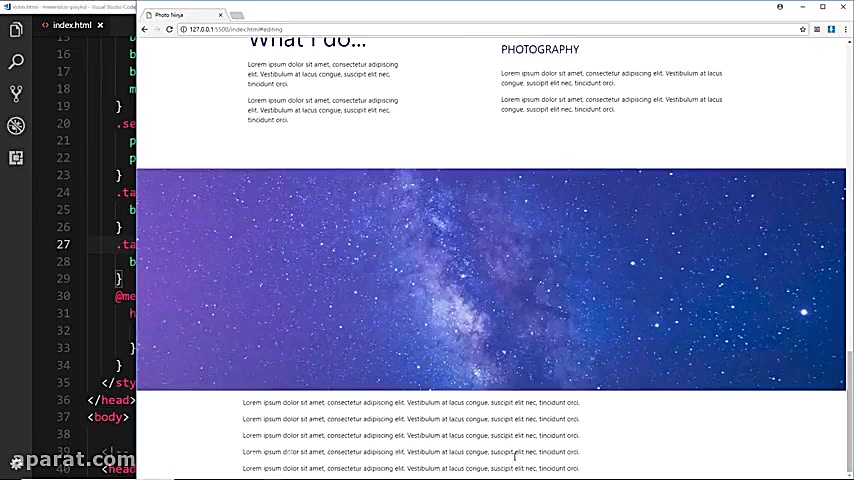Image resolution: width=854 pixels, height=480 pixels.
Task: Click the closing brace on line 29
Action: click(119, 279)
